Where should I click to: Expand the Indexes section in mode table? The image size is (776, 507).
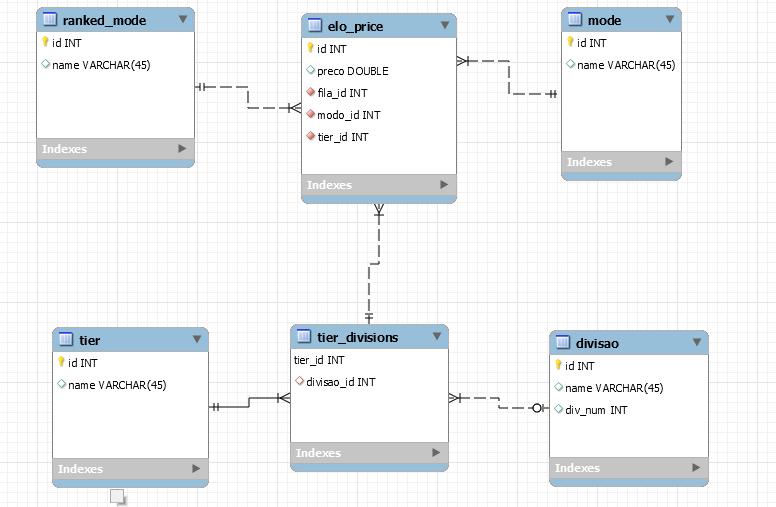[669, 161]
